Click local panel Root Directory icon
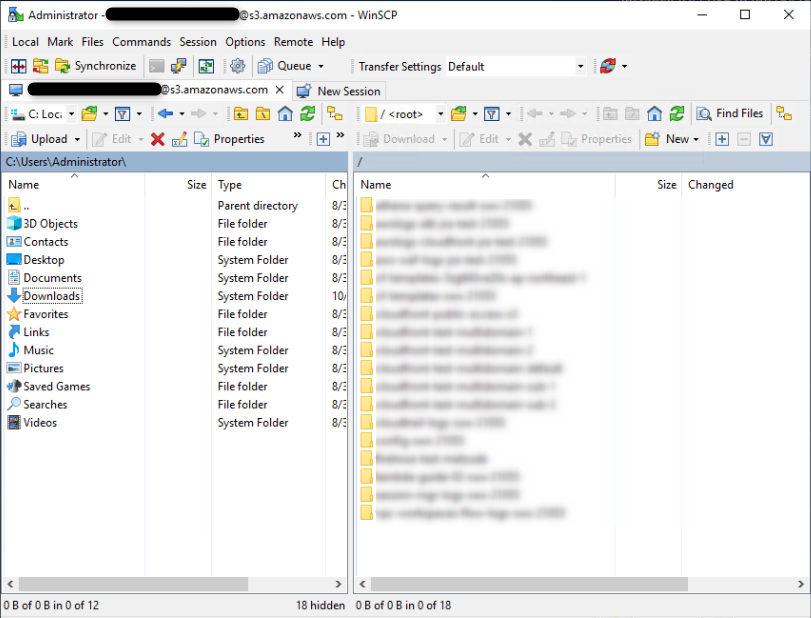The image size is (811, 618). 263,114
